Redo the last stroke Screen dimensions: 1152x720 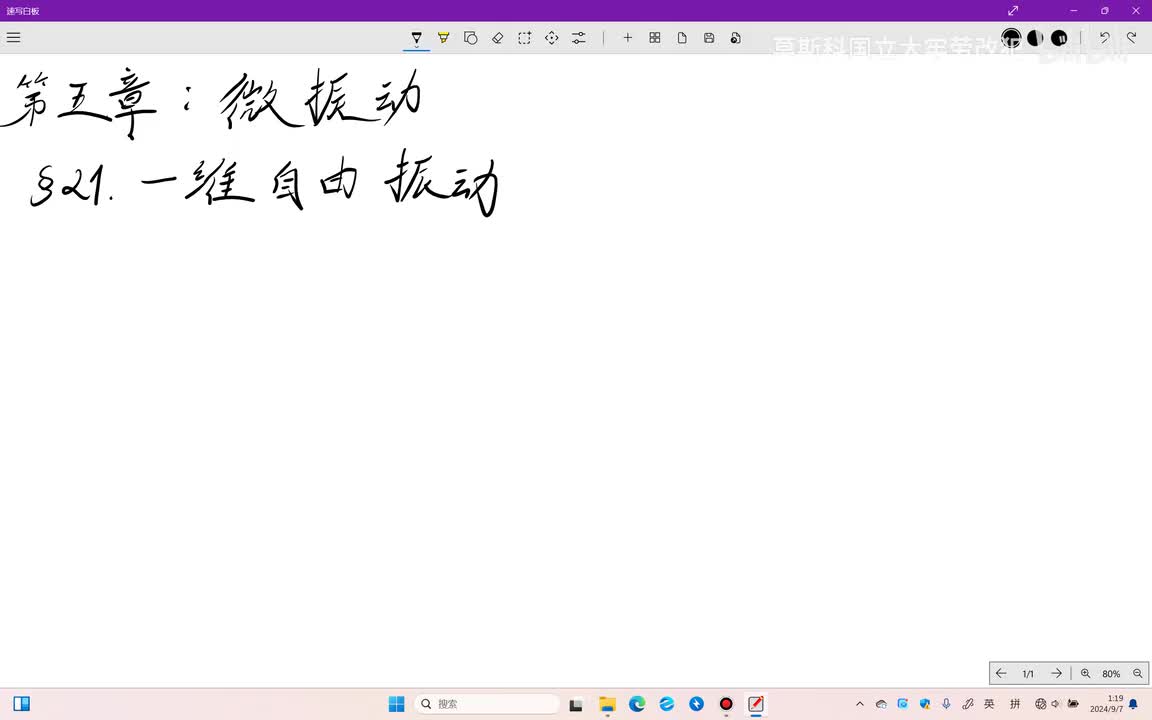tap(1131, 37)
